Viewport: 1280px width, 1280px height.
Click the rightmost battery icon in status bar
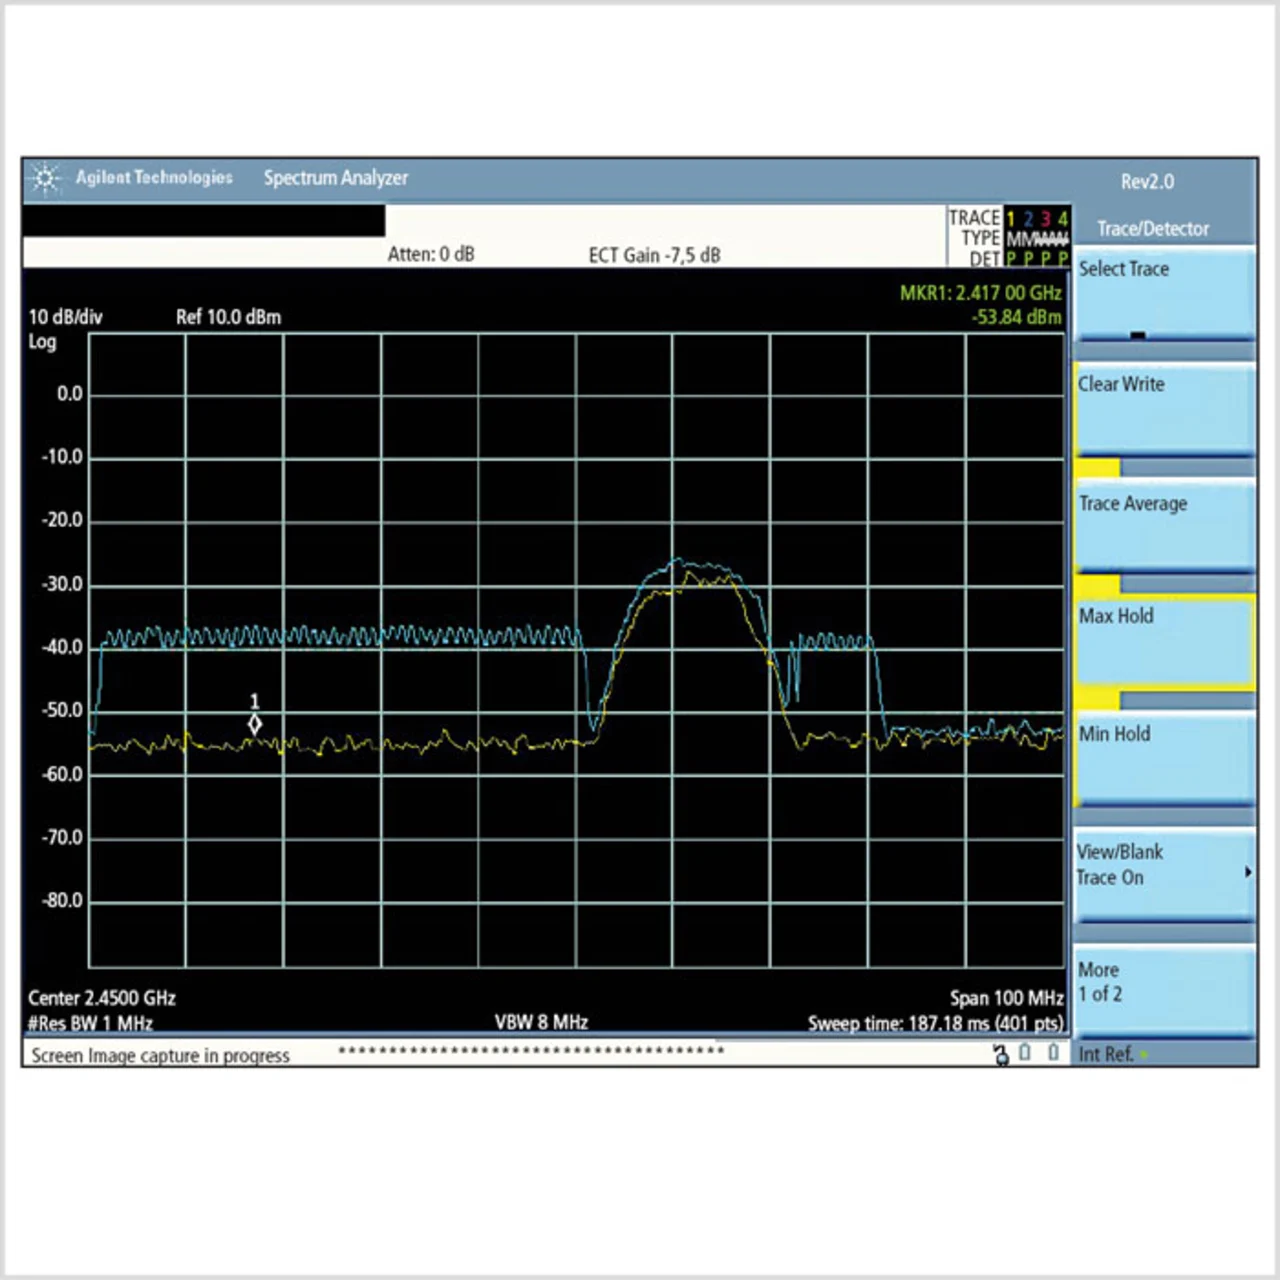point(1053,1053)
